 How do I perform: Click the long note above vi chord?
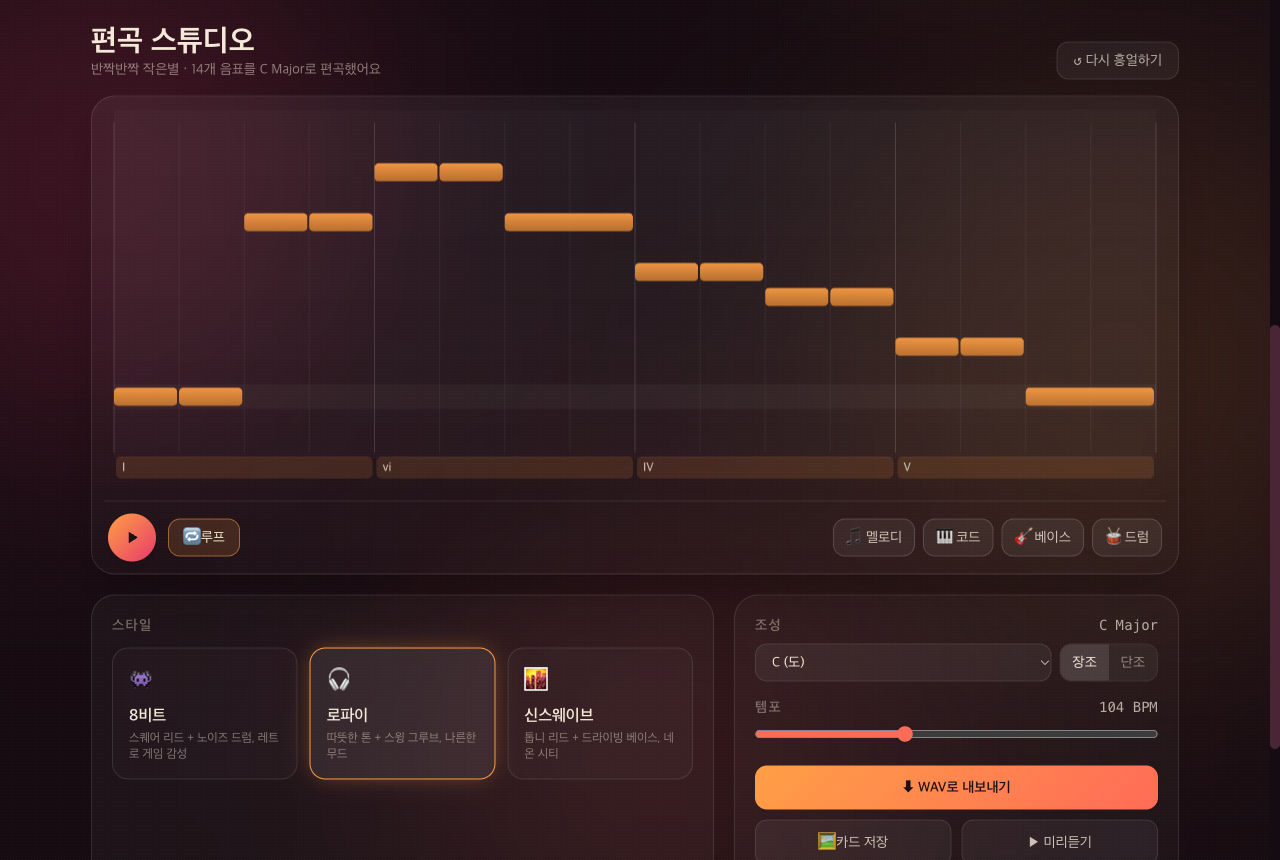coord(569,222)
